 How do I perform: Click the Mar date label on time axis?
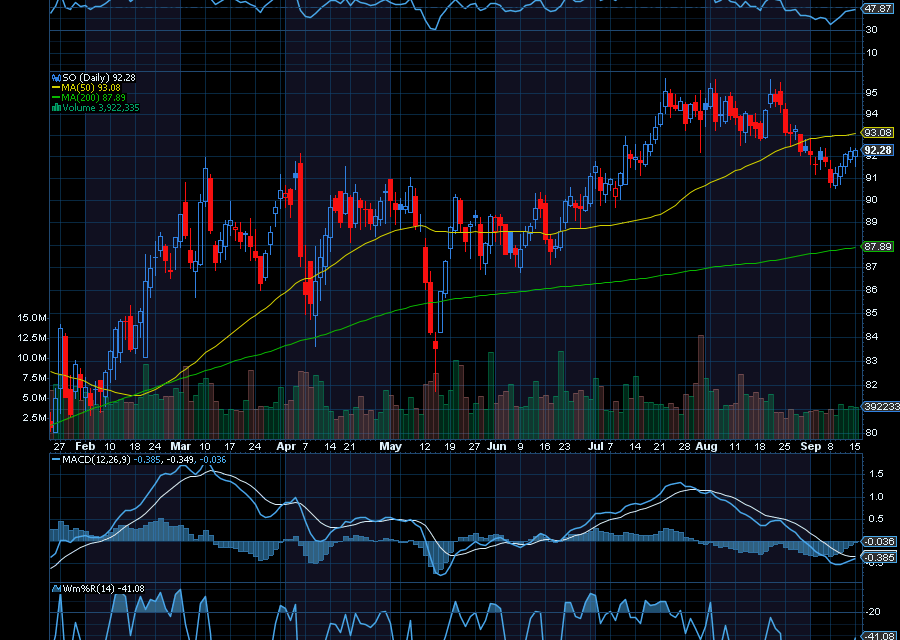pos(180,447)
